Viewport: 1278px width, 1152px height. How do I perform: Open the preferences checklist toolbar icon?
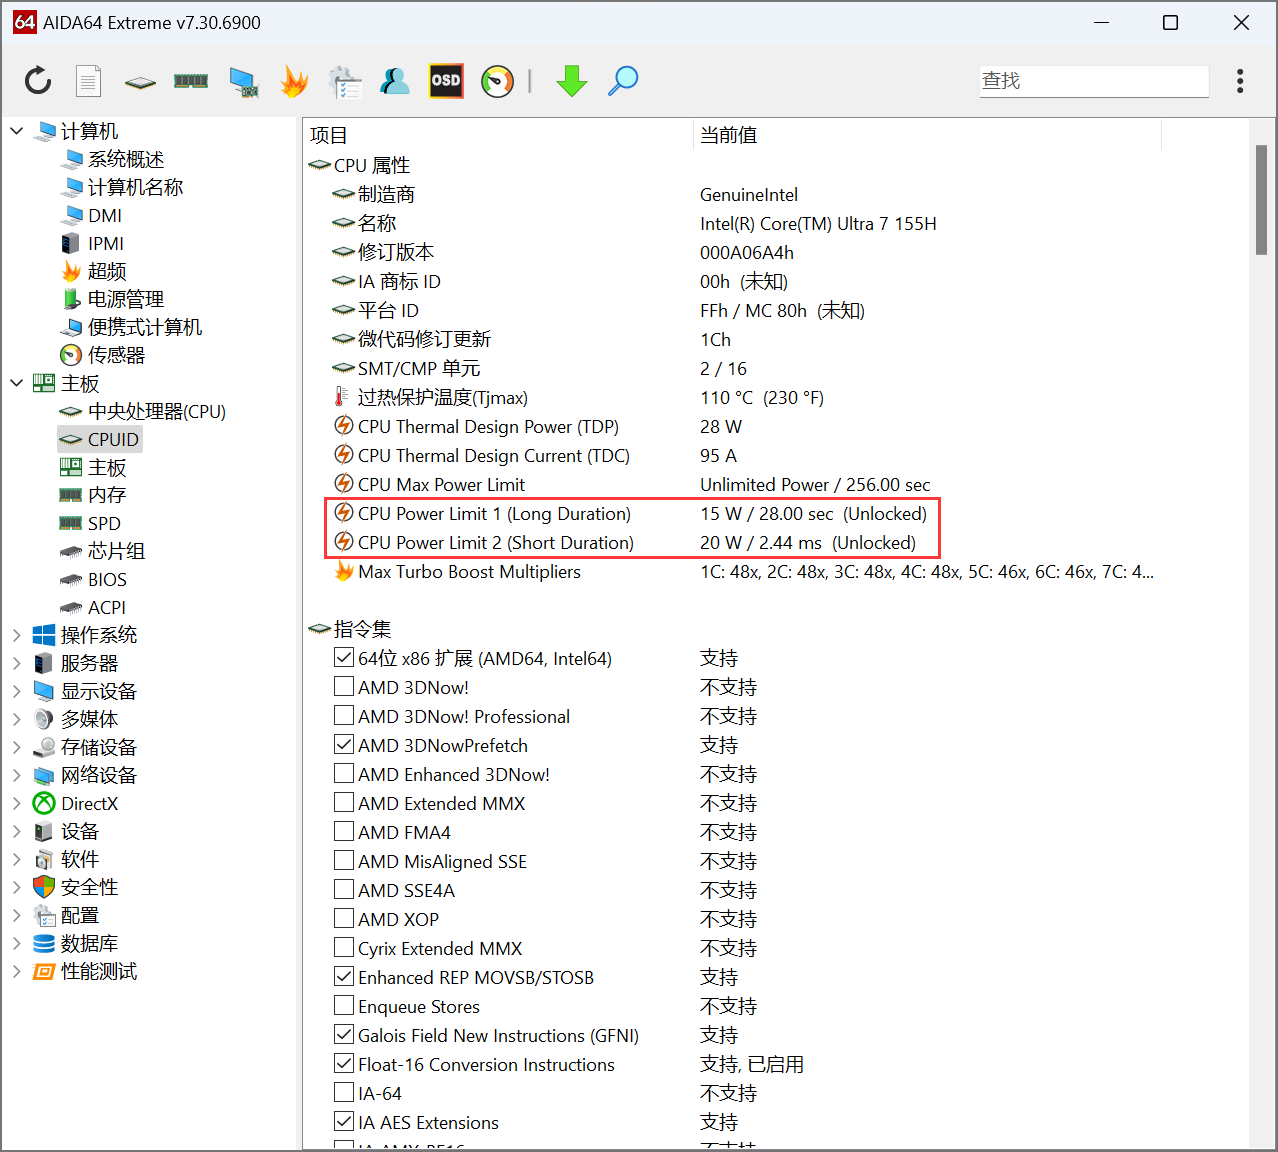345,82
